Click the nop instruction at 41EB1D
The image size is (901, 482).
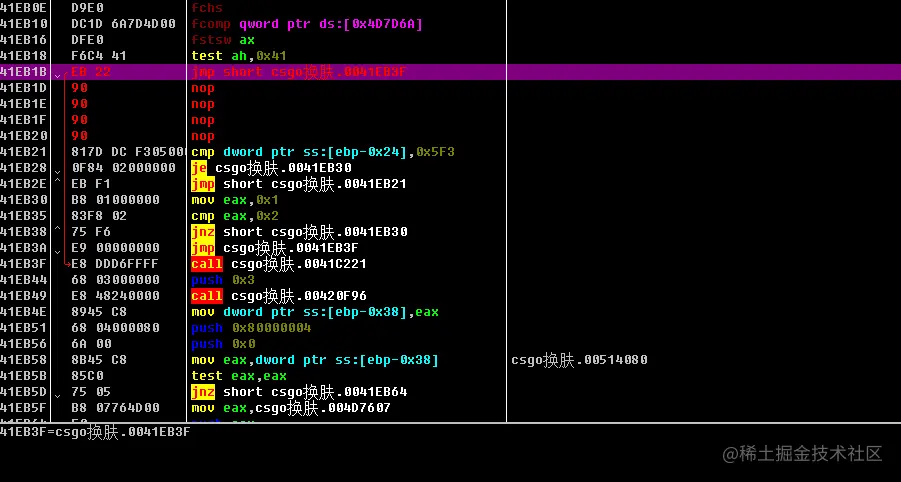pyautogui.click(x=203, y=88)
